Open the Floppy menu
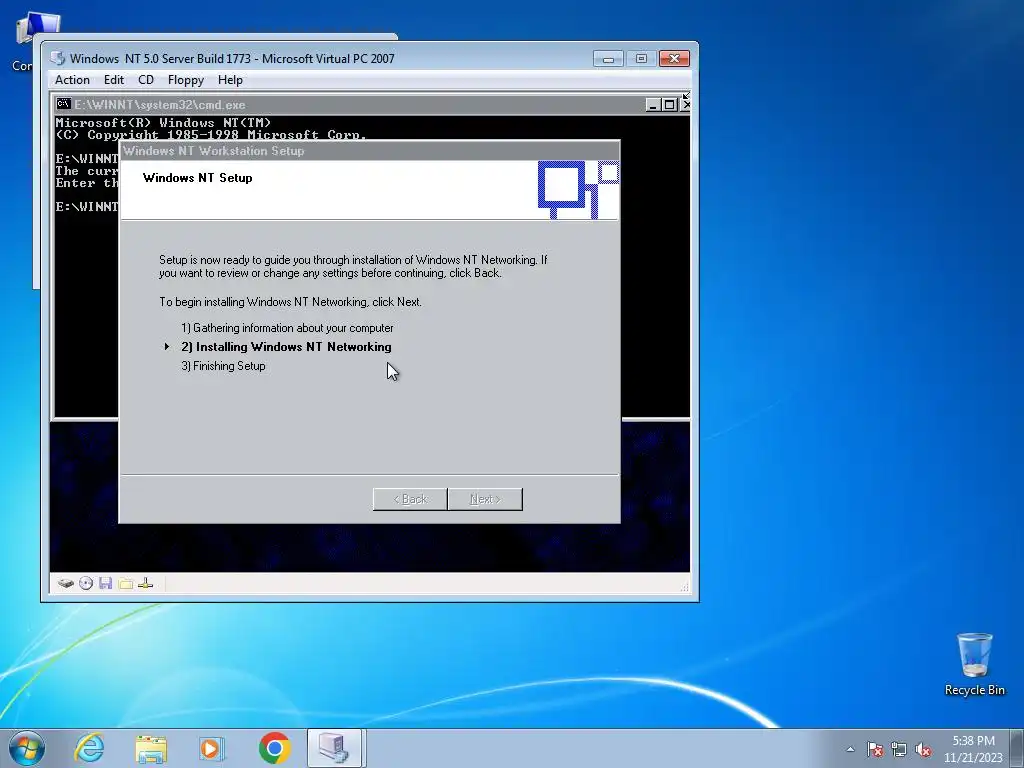 pos(185,80)
